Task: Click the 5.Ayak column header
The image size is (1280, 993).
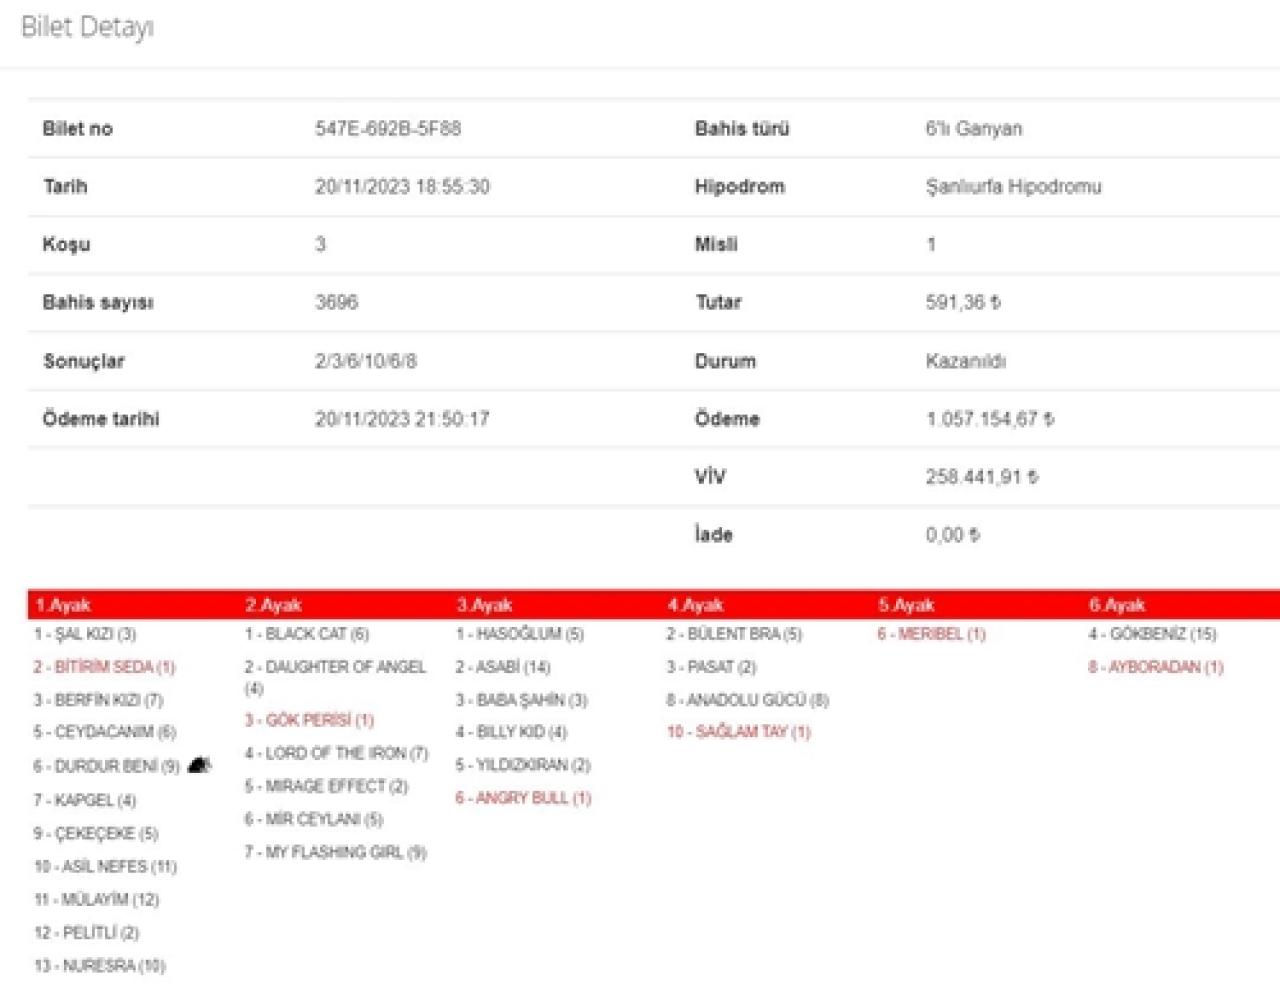Action: [906, 605]
